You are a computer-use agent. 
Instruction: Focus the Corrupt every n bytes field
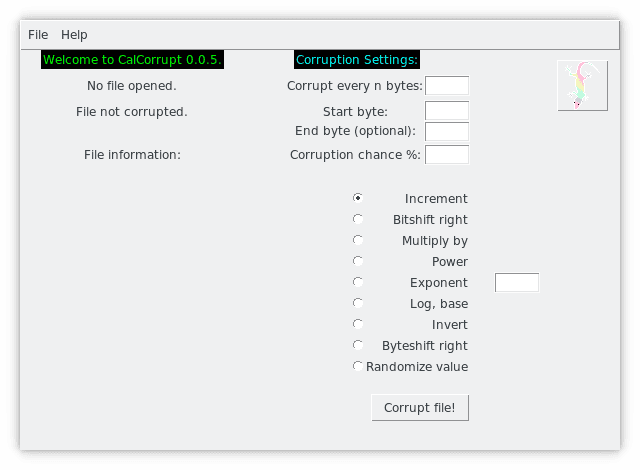click(x=447, y=86)
